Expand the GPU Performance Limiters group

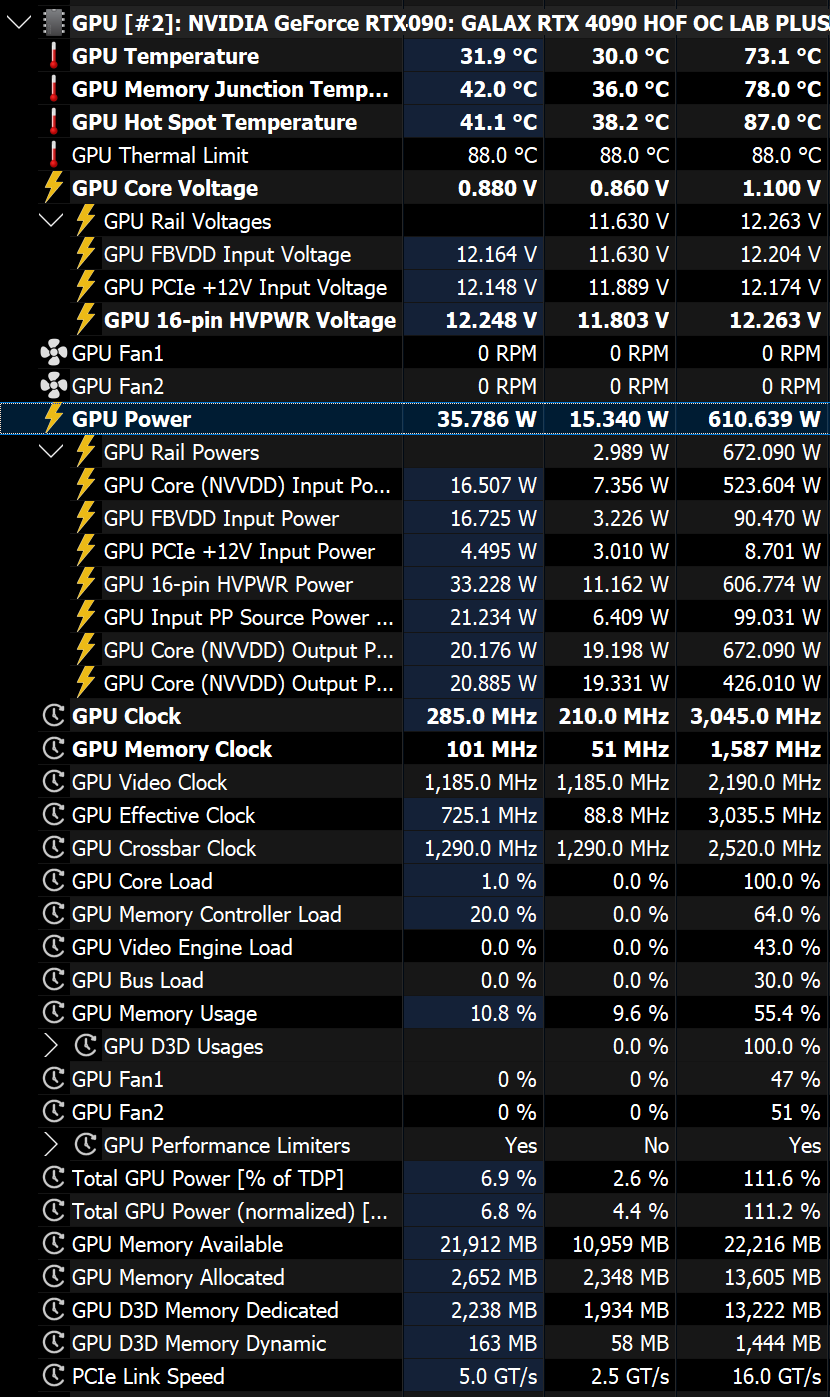tap(52, 1145)
